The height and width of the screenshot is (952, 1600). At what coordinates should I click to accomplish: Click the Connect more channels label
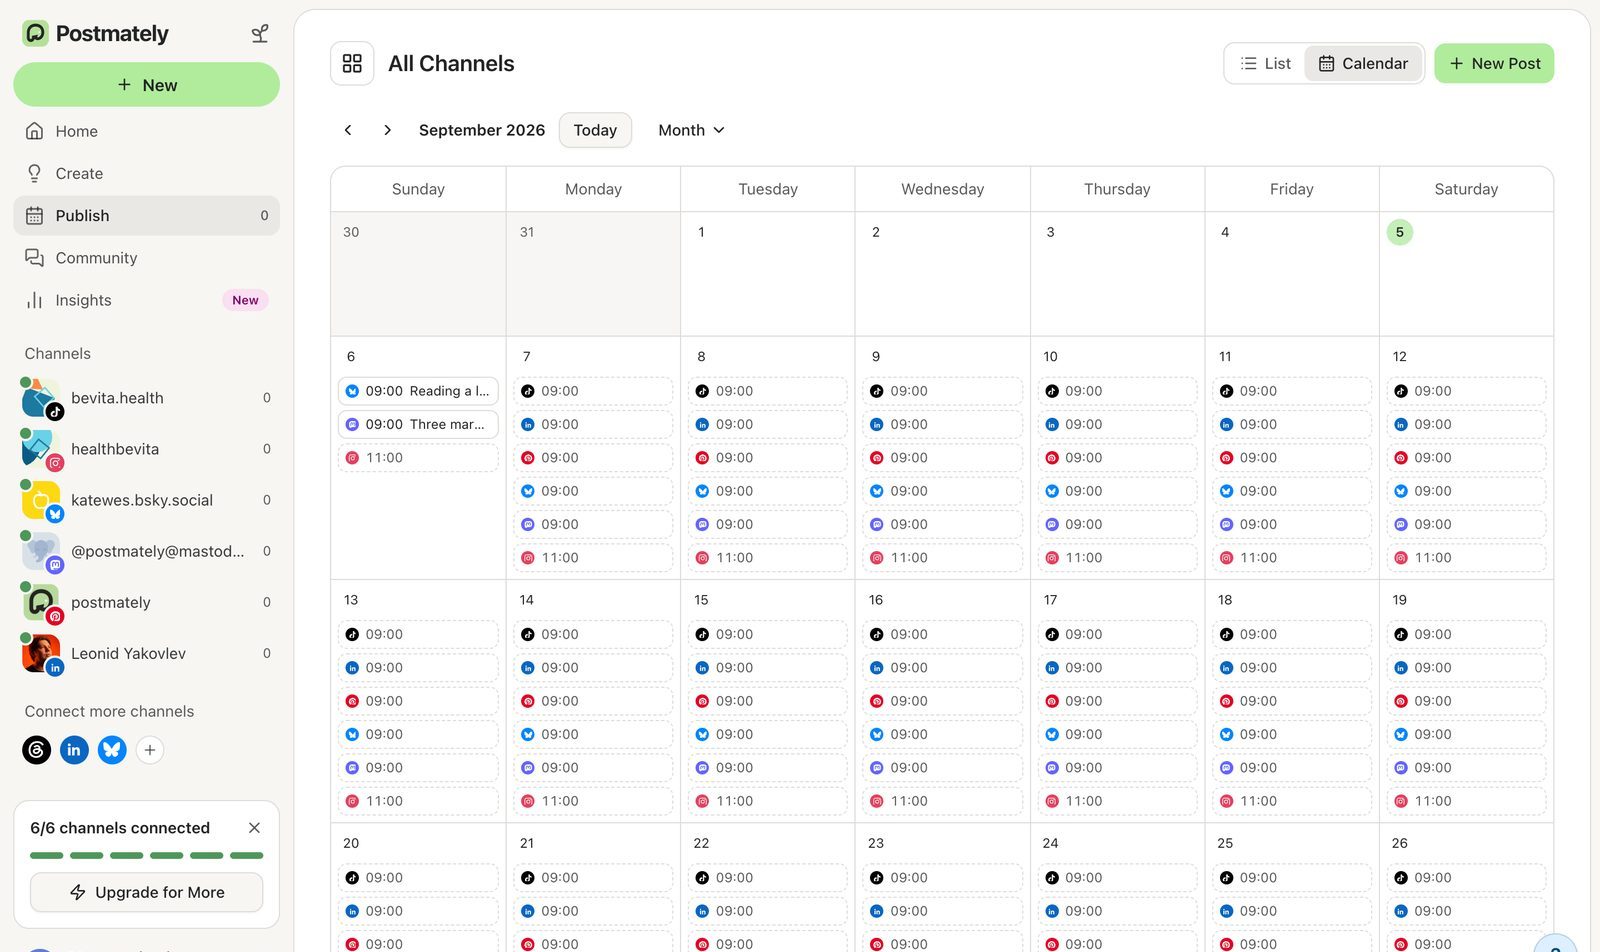(x=110, y=712)
